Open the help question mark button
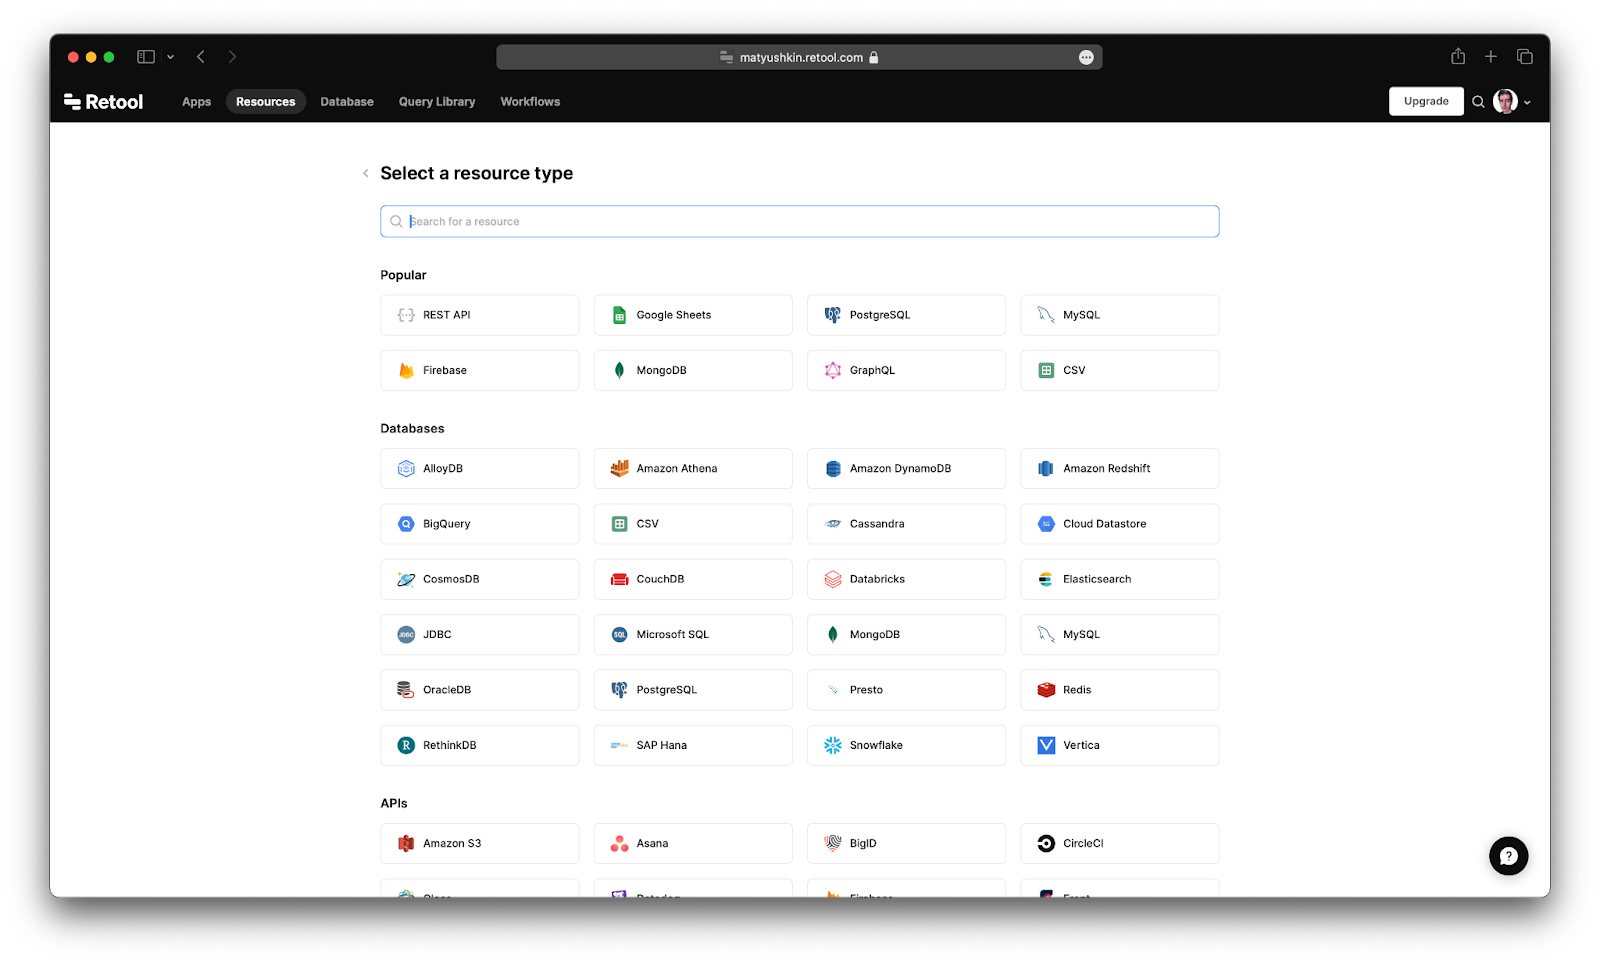This screenshot has height=963, width=1600. (x=1509, y=856)
